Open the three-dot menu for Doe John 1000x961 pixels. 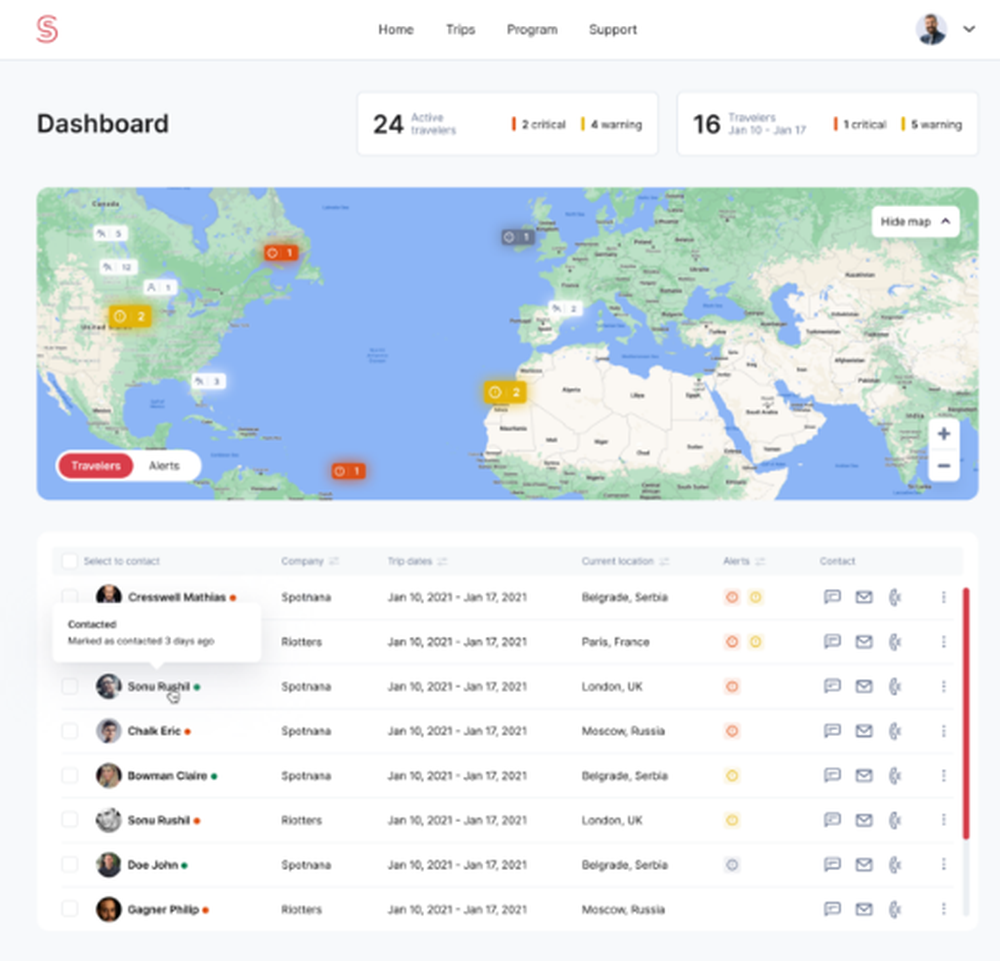click(x=943, y=864)
